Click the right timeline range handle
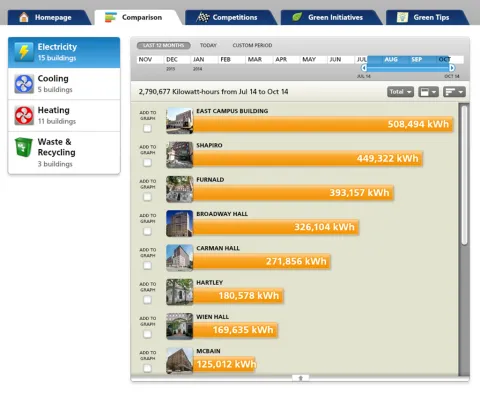 pos(452,68)
